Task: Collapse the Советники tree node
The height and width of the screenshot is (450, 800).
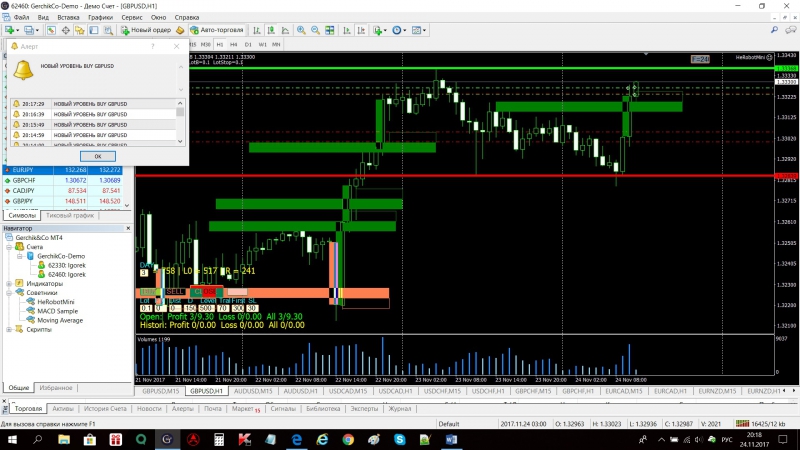Action: click(x=9, y=293)
